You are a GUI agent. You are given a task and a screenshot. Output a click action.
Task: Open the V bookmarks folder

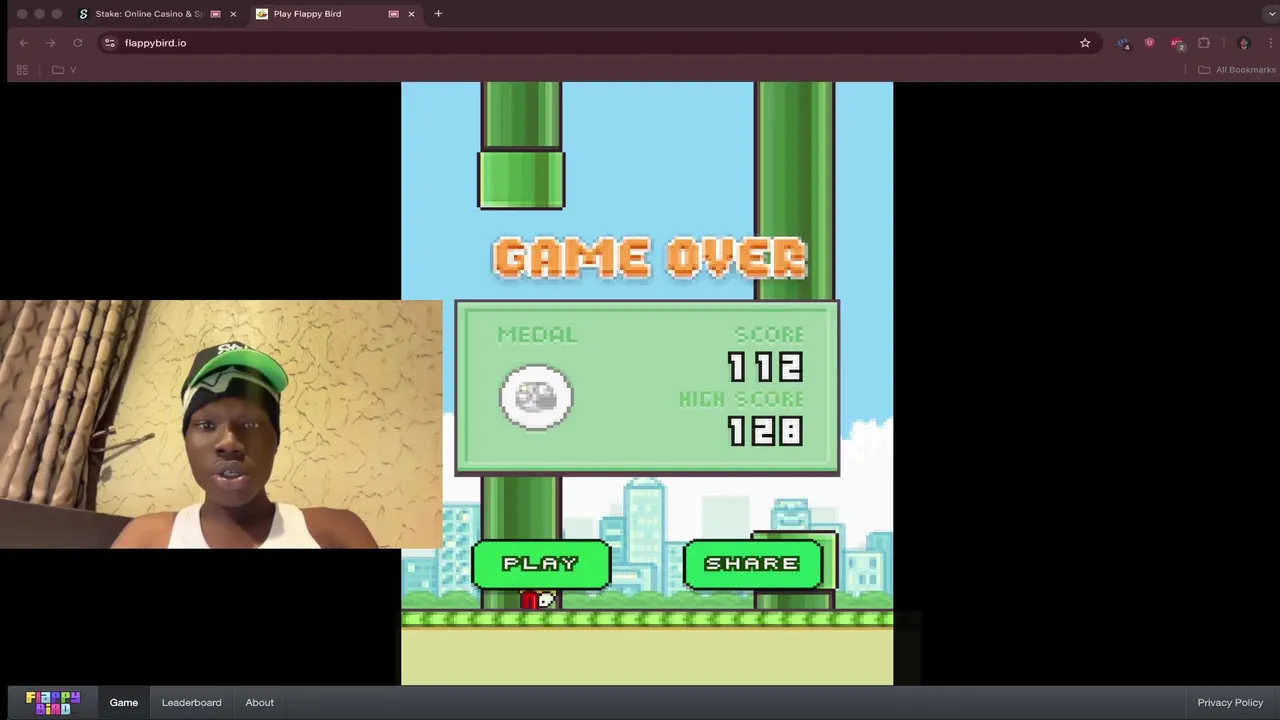(64, 70)
